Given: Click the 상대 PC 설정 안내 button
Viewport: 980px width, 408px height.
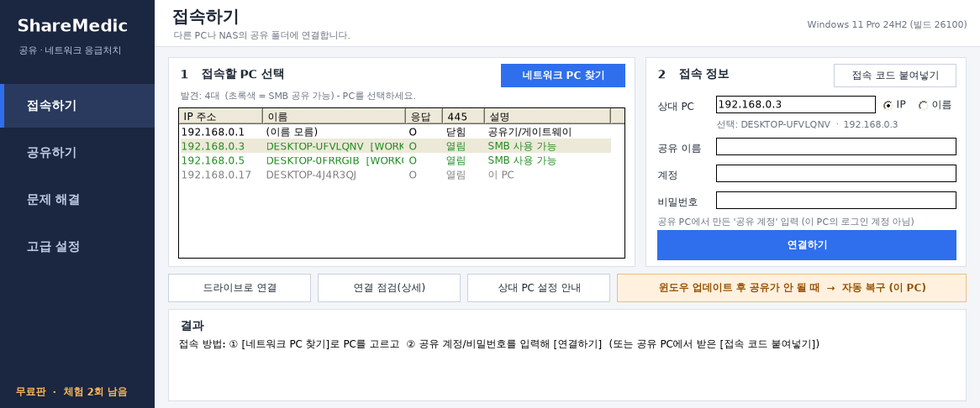Looking at the screenshot, I should [x=538, y=288].
